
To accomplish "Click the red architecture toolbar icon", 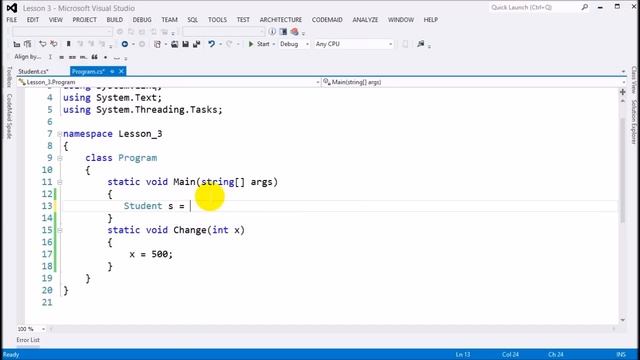I will [x=294, y=31].
